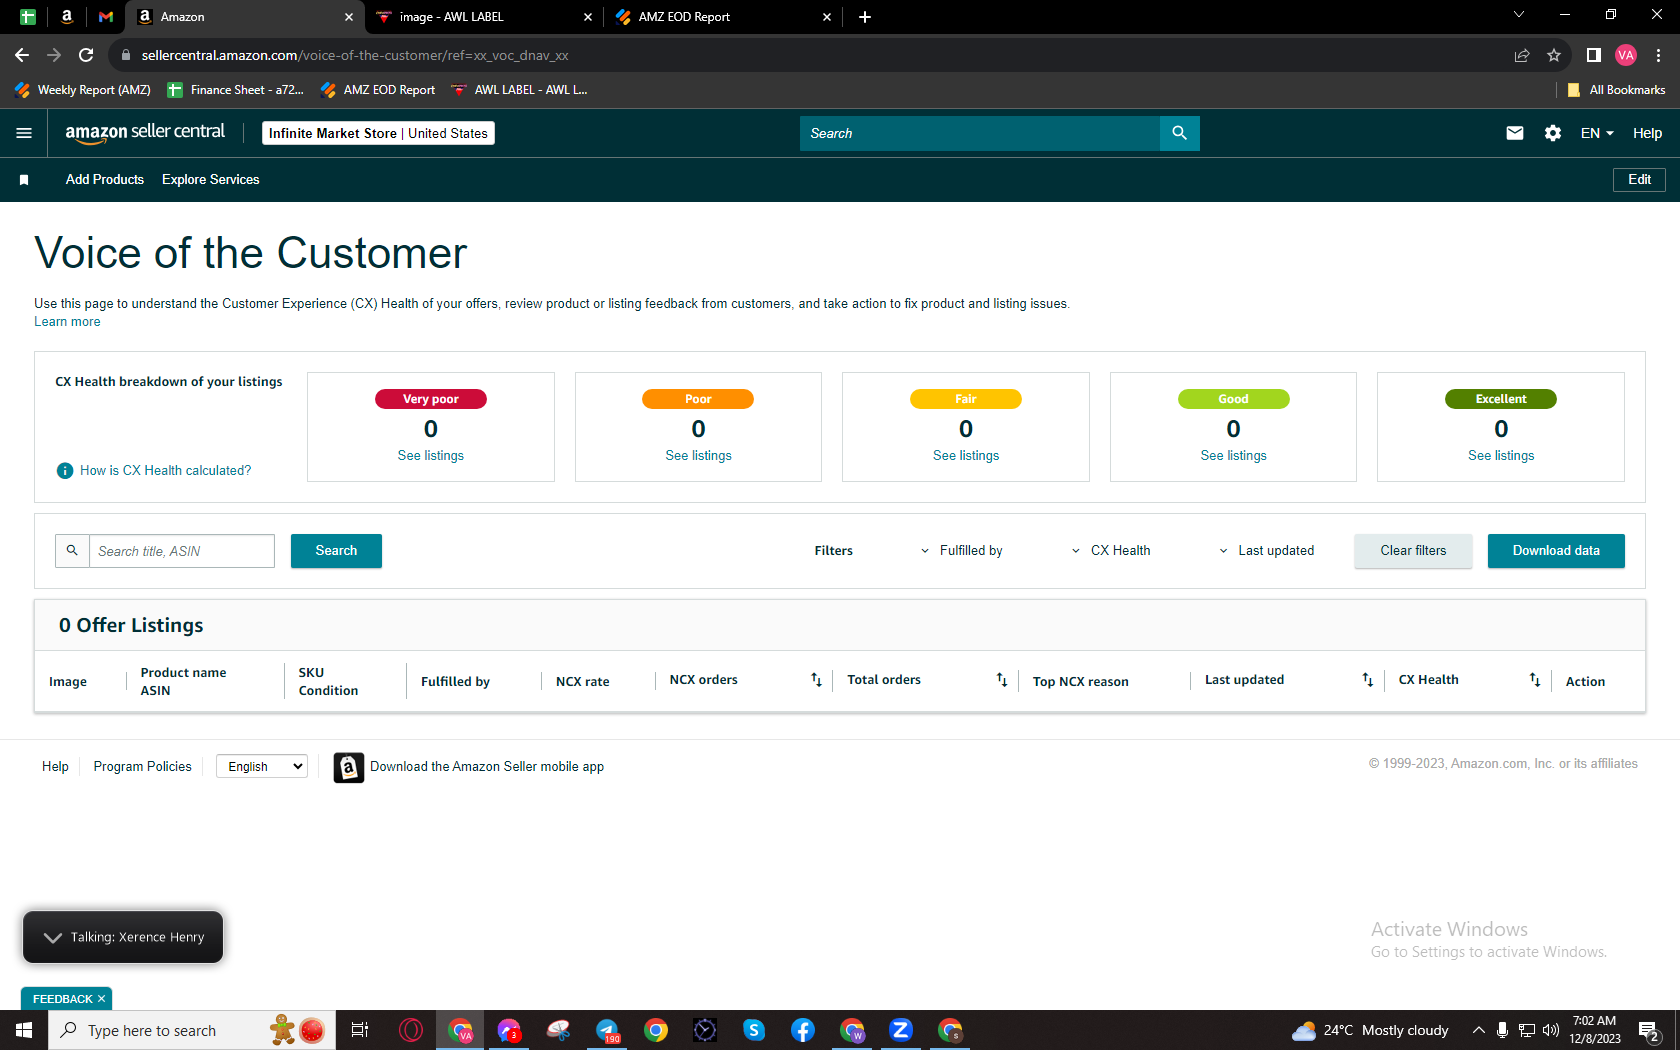Open the browser side panel
Viewport: 1680px width, 1050px height.
[x=1594, y=55]
